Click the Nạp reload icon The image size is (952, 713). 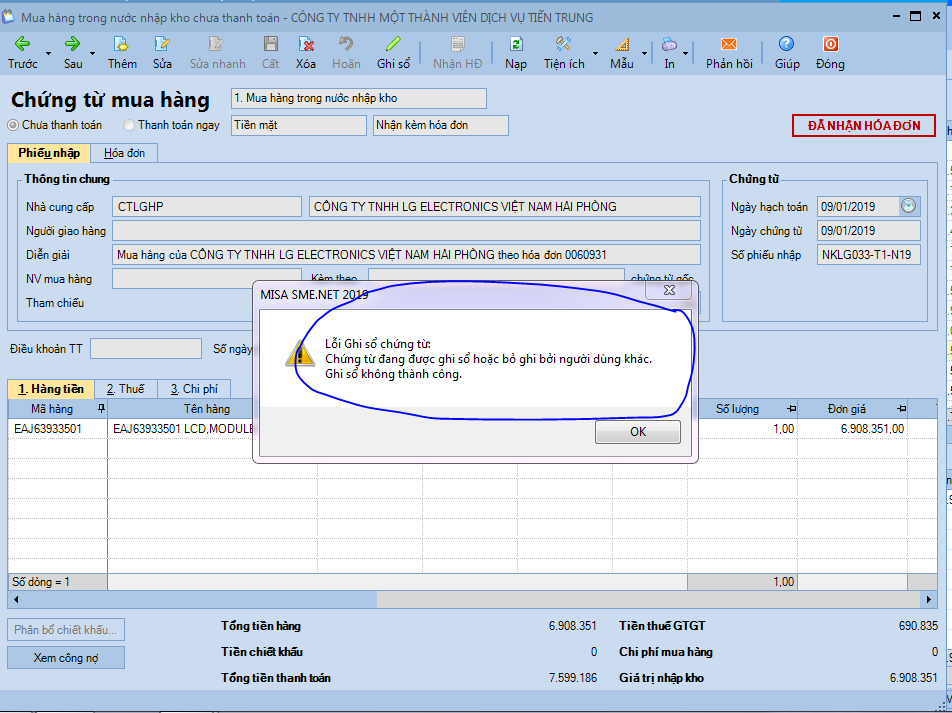[516, 44]
